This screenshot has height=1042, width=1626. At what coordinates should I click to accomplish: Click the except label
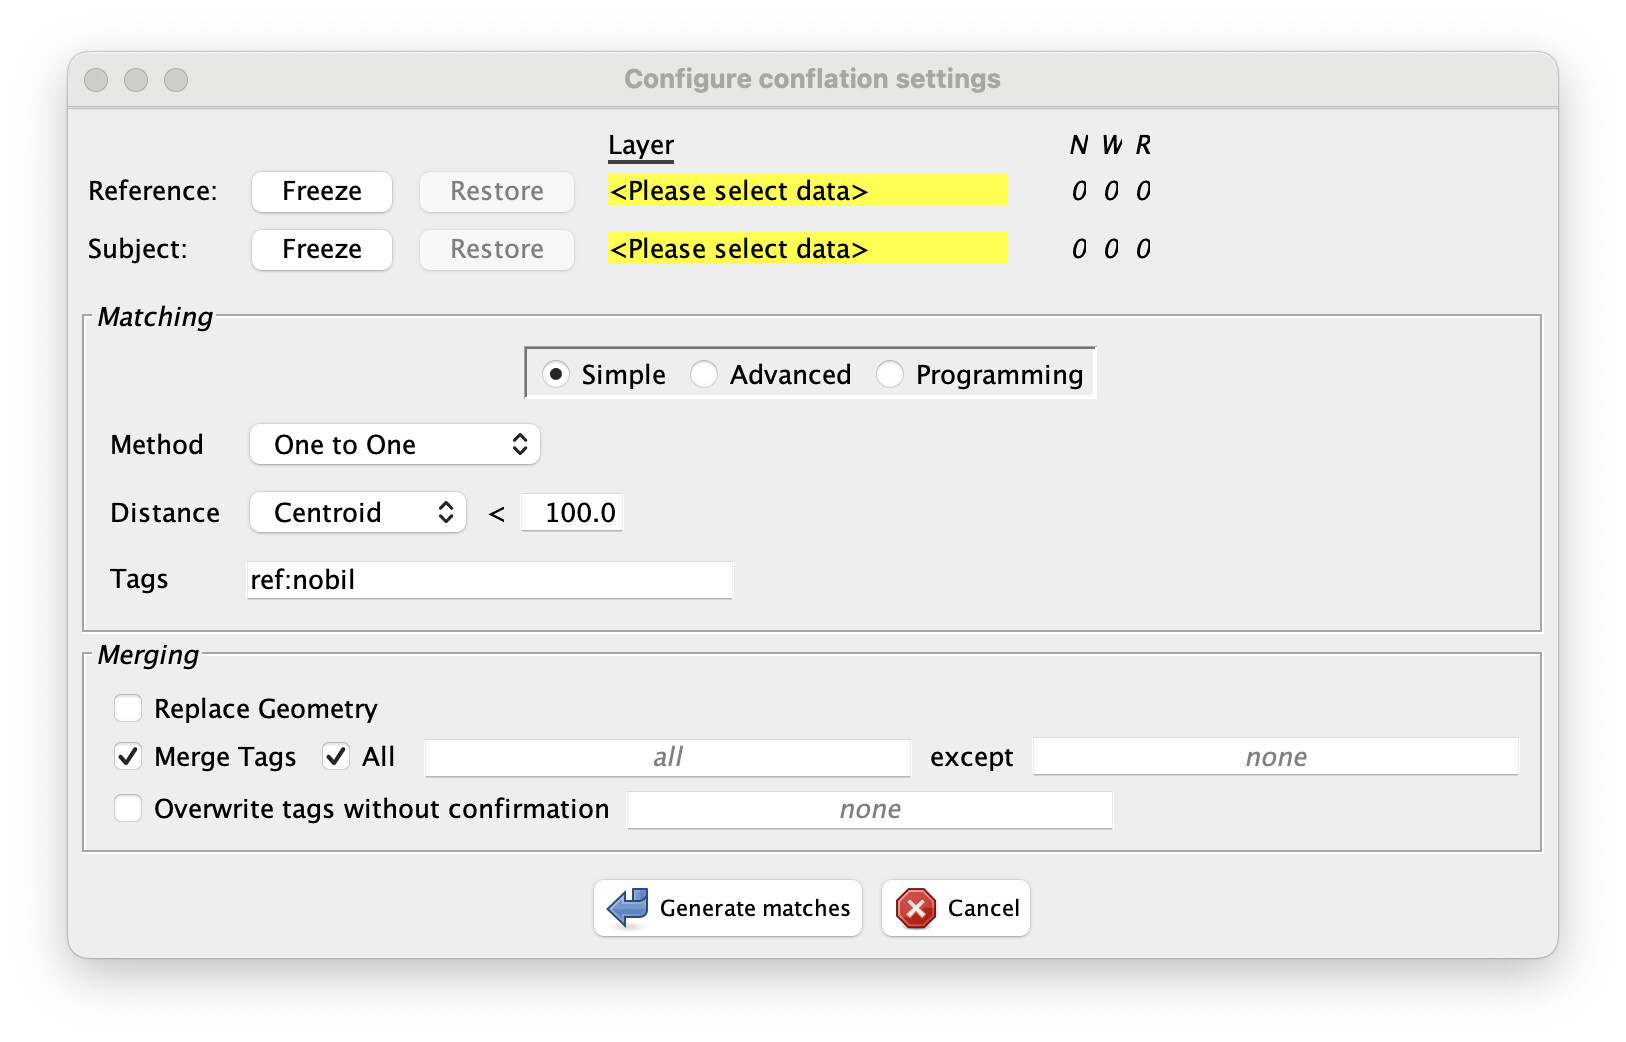(x=972, y=758)
